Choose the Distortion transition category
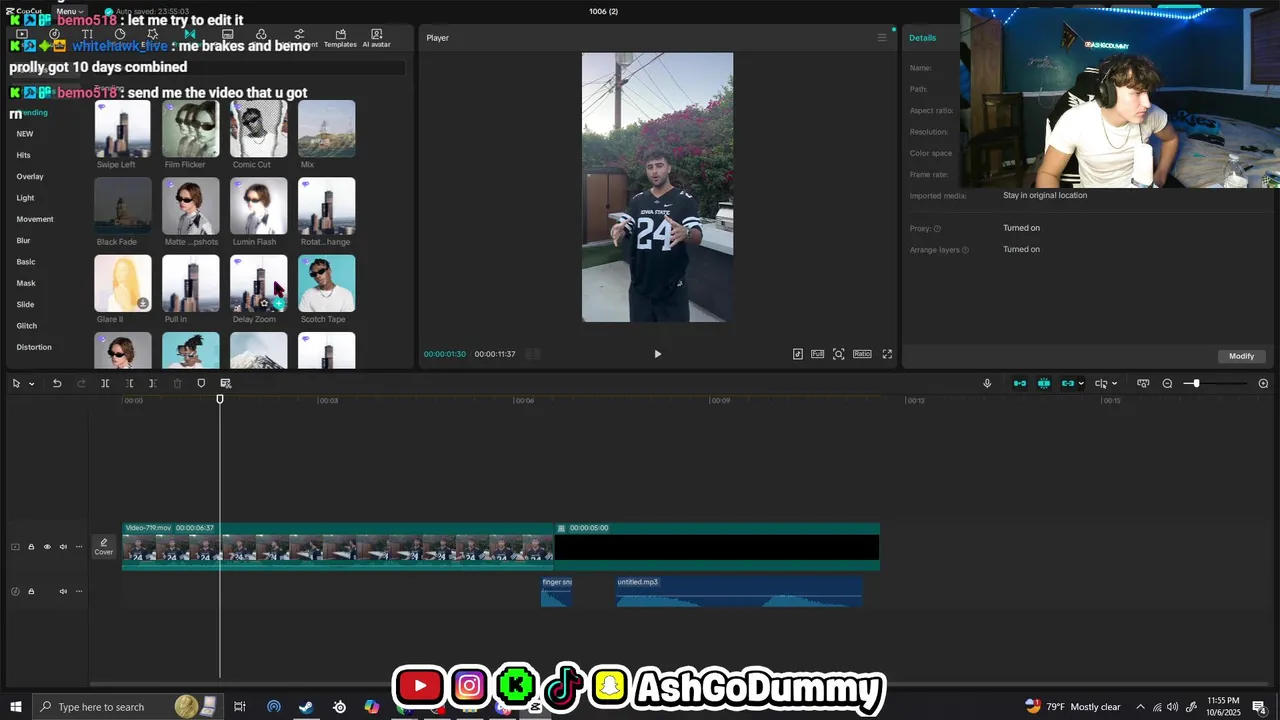Image resolution: width=1280 pixels, height=720 pixels. click(34, 347)
